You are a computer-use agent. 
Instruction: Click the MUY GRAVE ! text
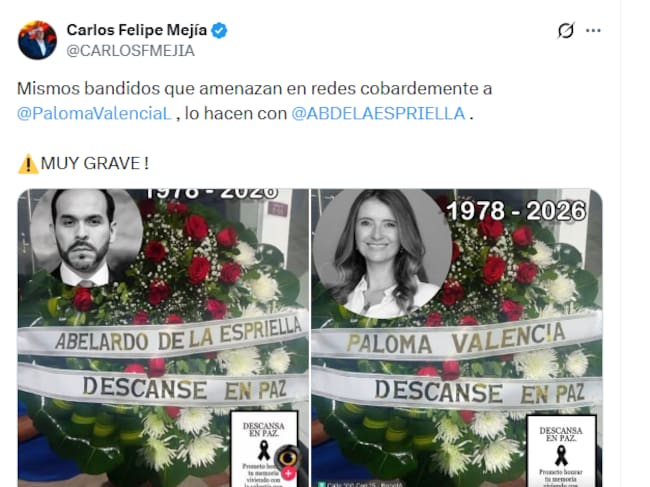pyautogui.click(x=95, y=163)
